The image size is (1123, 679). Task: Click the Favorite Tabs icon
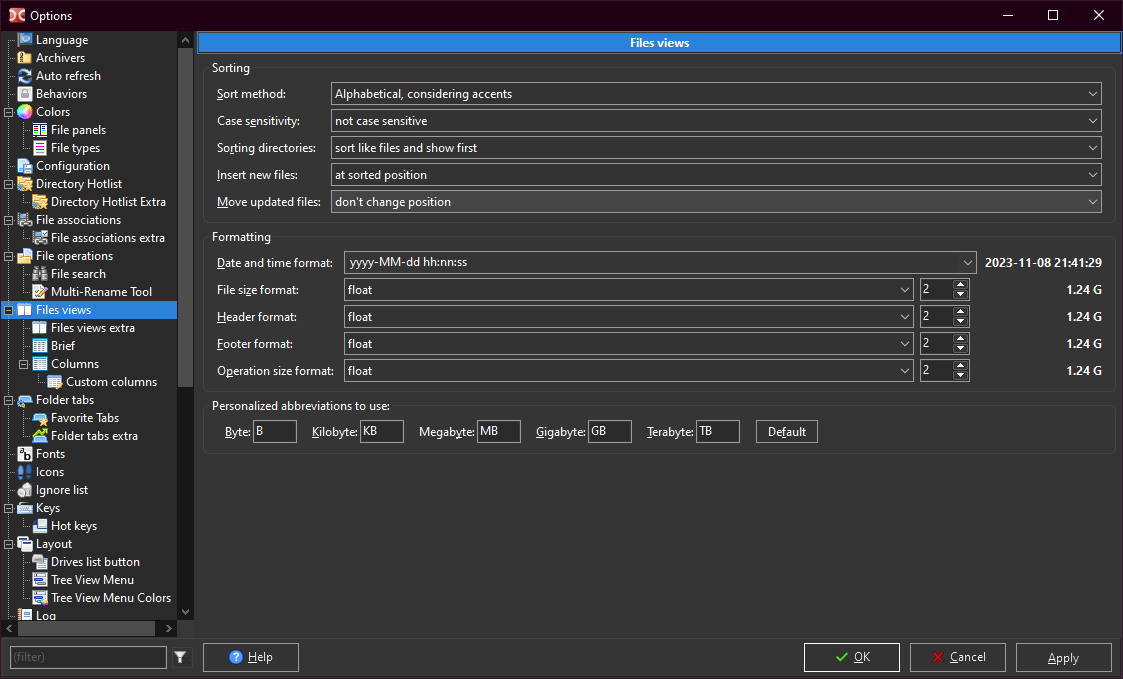coord(40,418)
